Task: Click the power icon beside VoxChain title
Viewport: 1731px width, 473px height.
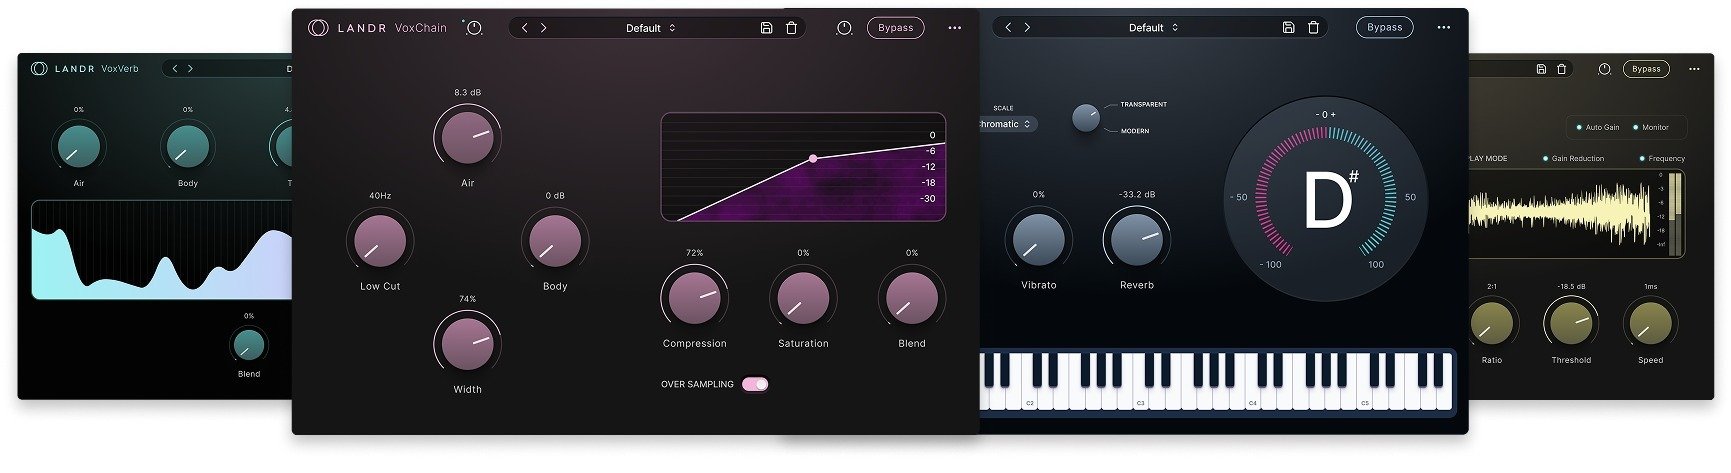Action: 474,28
